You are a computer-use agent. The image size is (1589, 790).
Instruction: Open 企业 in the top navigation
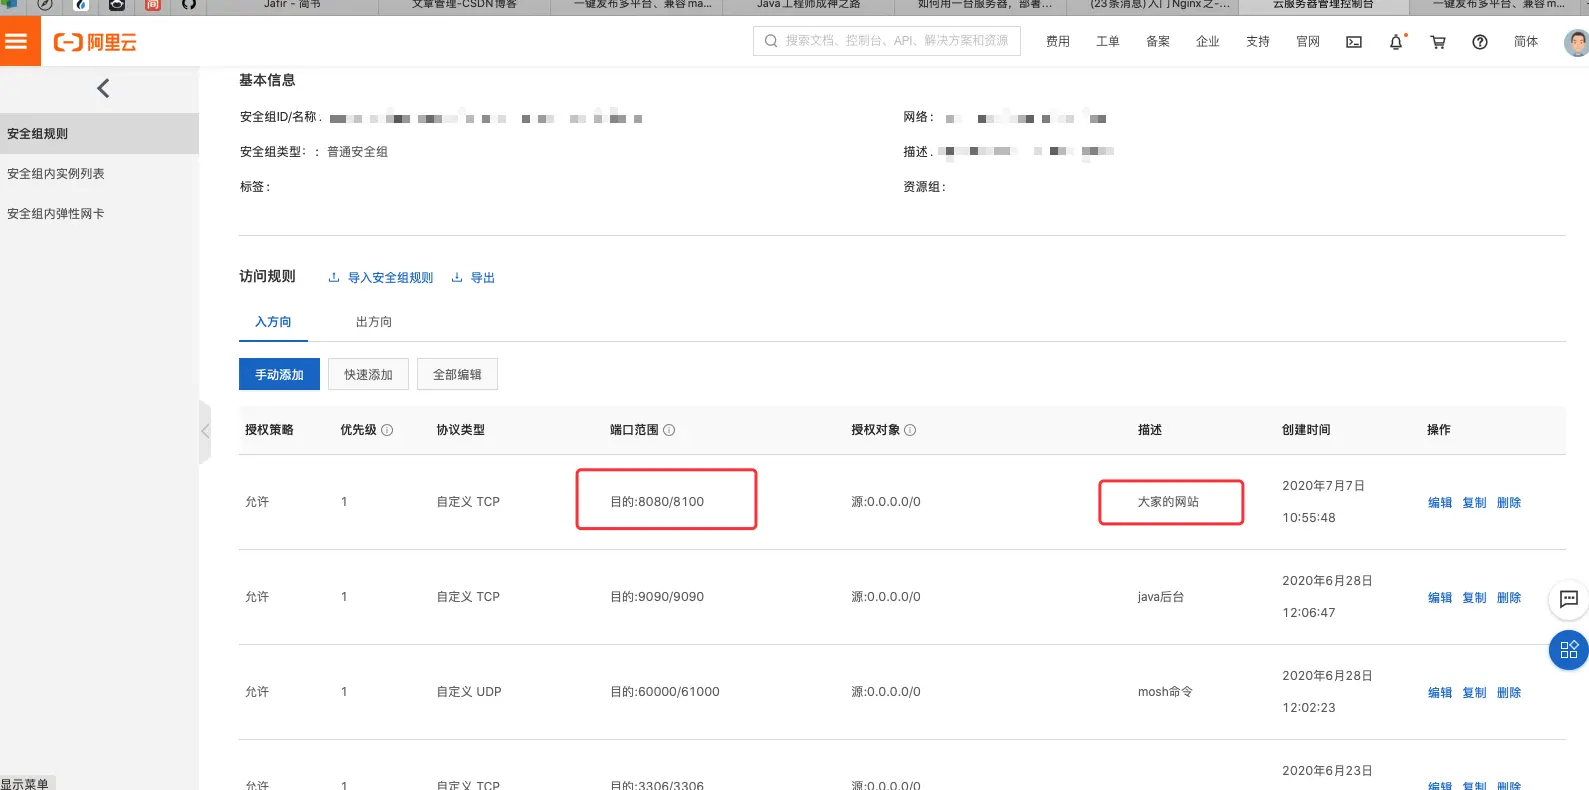(1208, 42)
